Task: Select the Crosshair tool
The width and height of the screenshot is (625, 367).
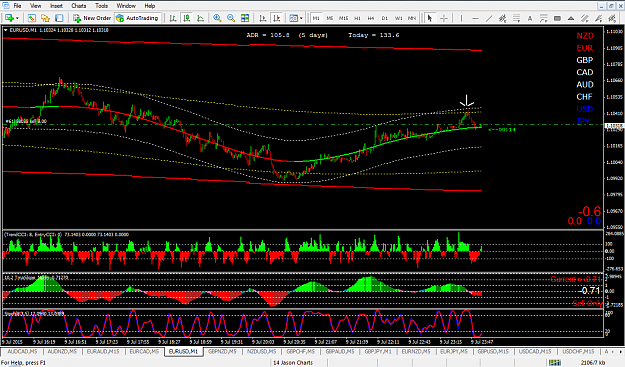Action: (x=443, y=18)
